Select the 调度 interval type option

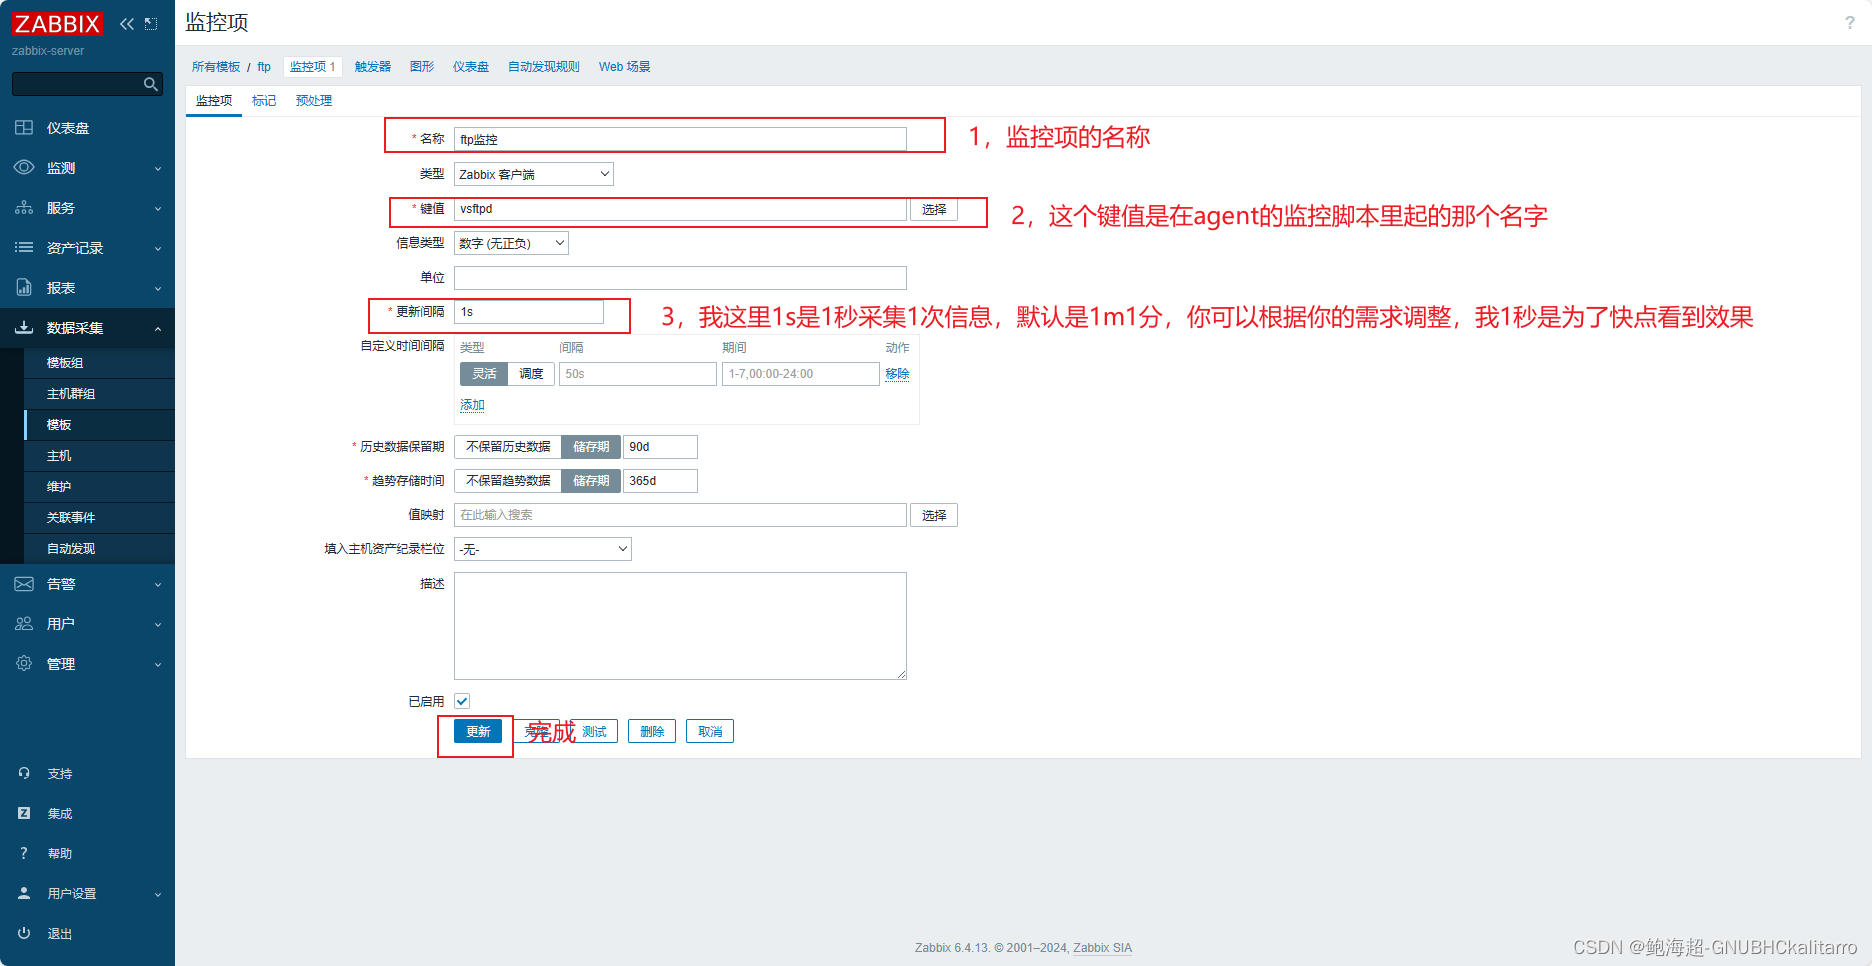point(531,374)
